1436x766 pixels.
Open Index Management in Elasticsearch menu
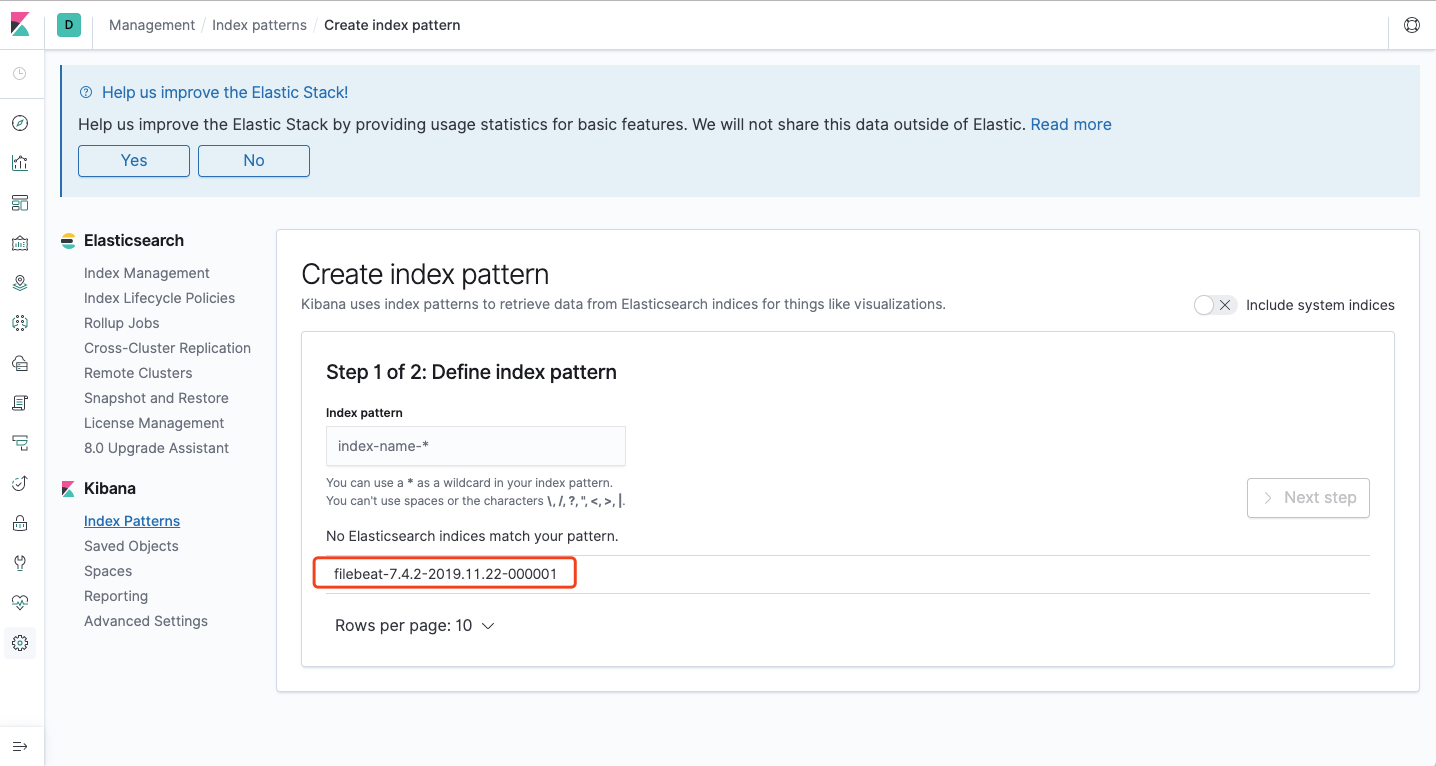147,273
